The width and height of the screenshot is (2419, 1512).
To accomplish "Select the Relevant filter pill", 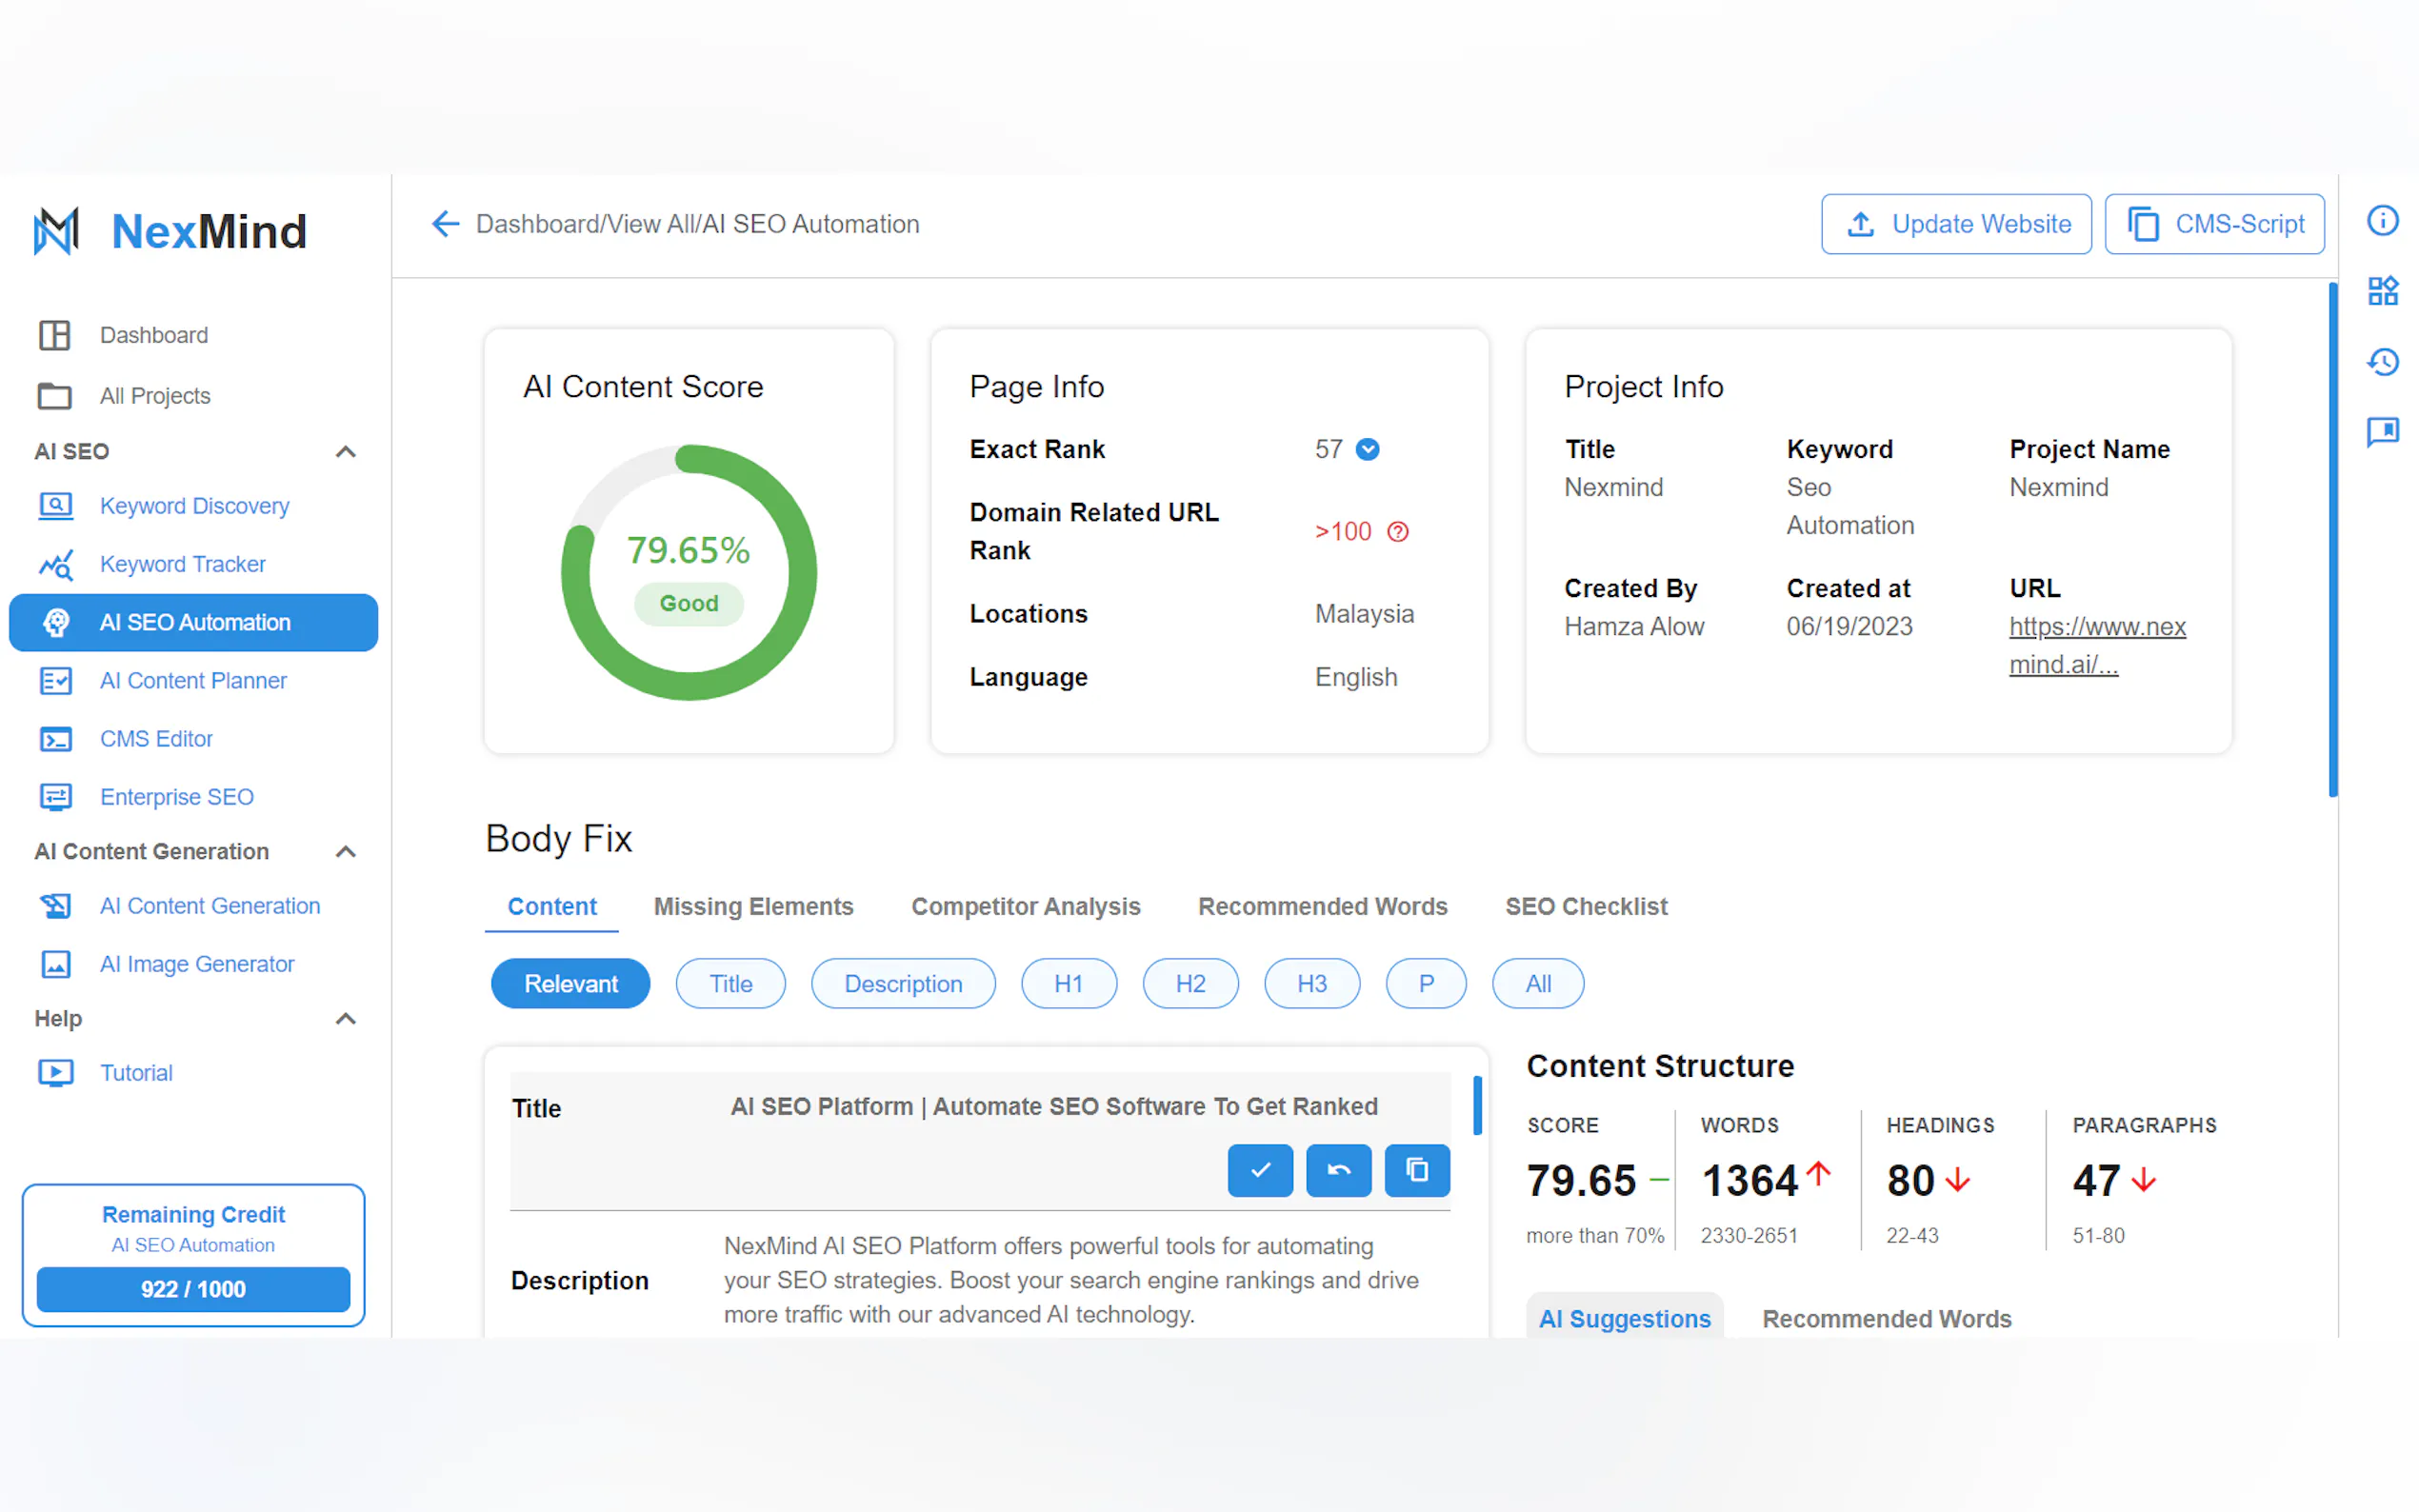I will (x=570, y=984).
